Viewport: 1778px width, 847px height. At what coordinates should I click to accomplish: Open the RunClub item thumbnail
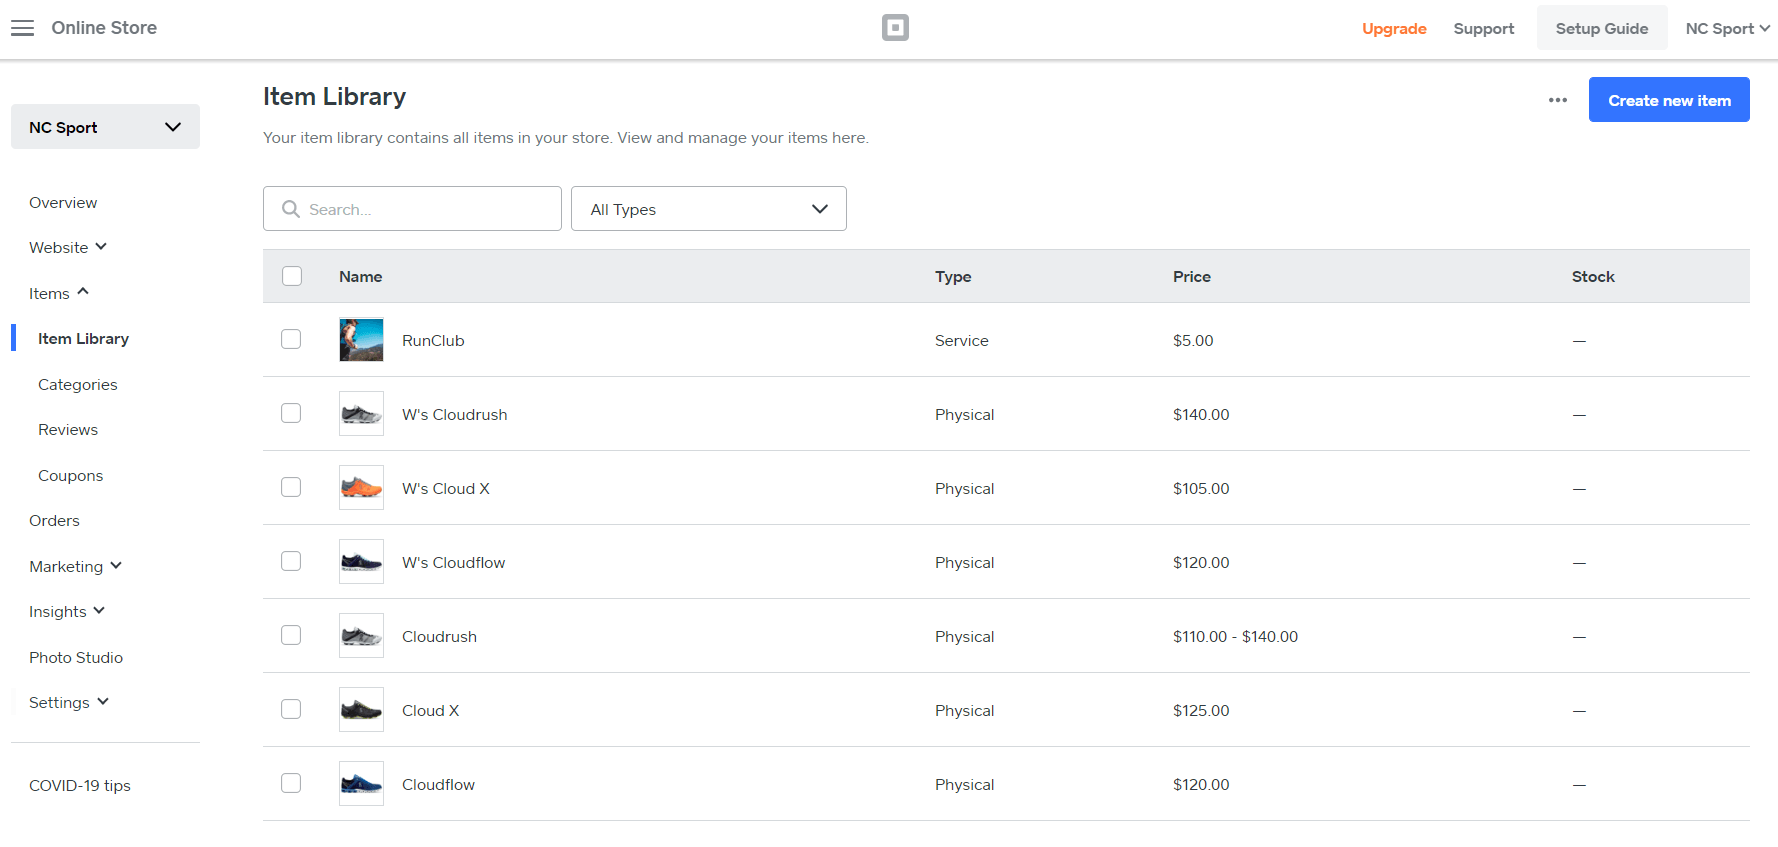pos(361,340)
